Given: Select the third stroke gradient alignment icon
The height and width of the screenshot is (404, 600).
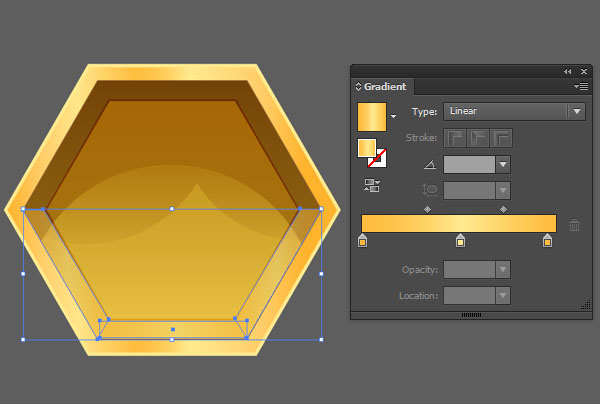Looking at the screenshot, I should [501, 138].
